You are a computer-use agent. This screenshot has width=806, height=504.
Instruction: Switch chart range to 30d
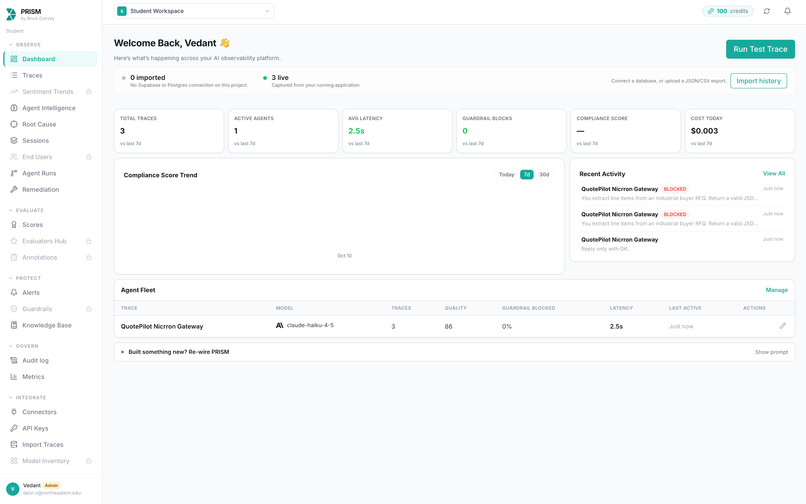pyautogui.click(x=544, y=174)
